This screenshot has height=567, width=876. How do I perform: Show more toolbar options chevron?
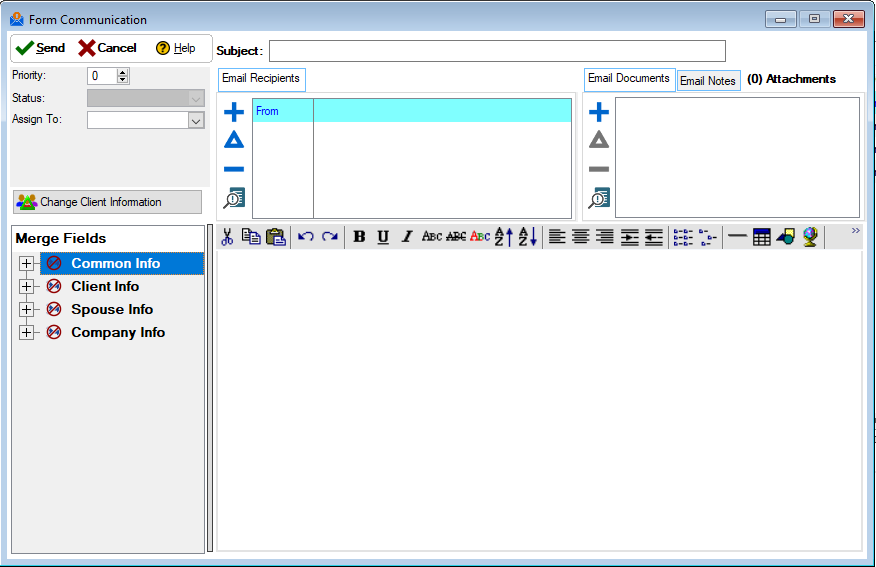855,231
